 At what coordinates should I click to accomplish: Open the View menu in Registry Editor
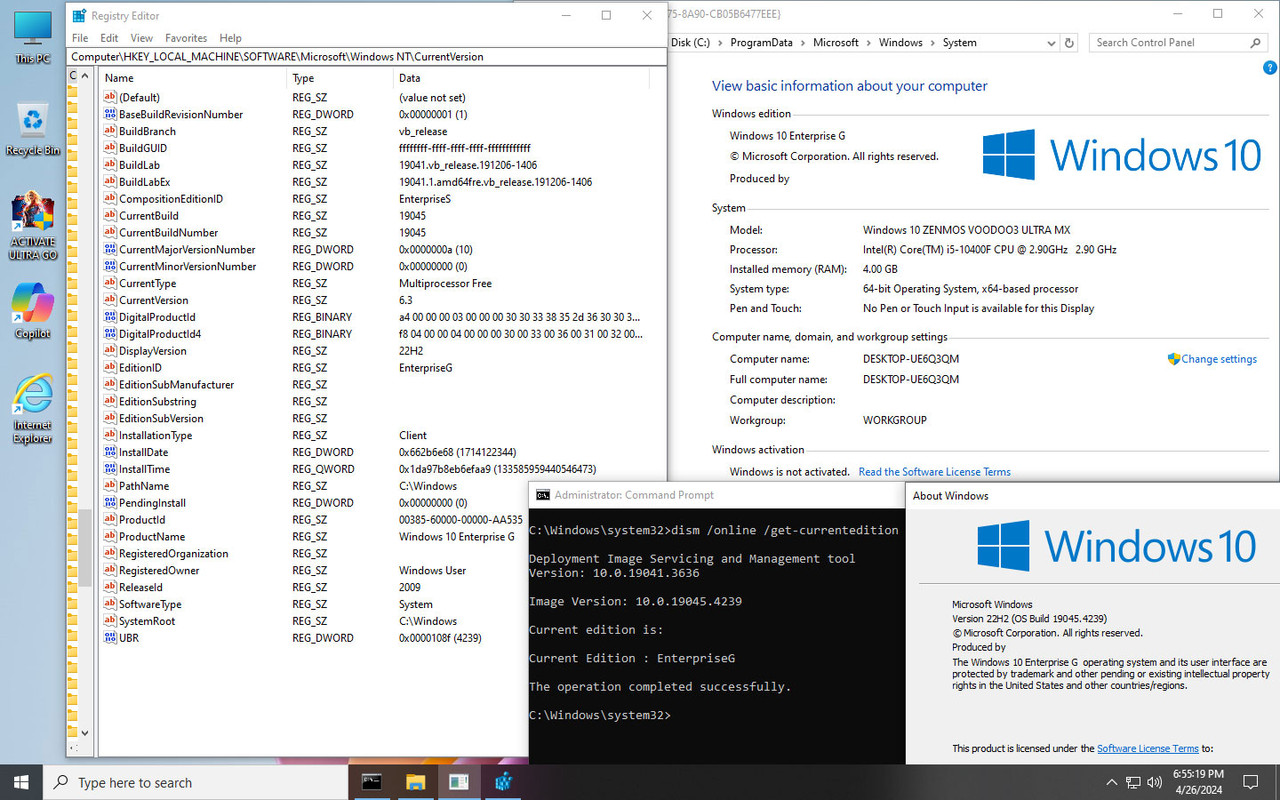coord(142,38)
